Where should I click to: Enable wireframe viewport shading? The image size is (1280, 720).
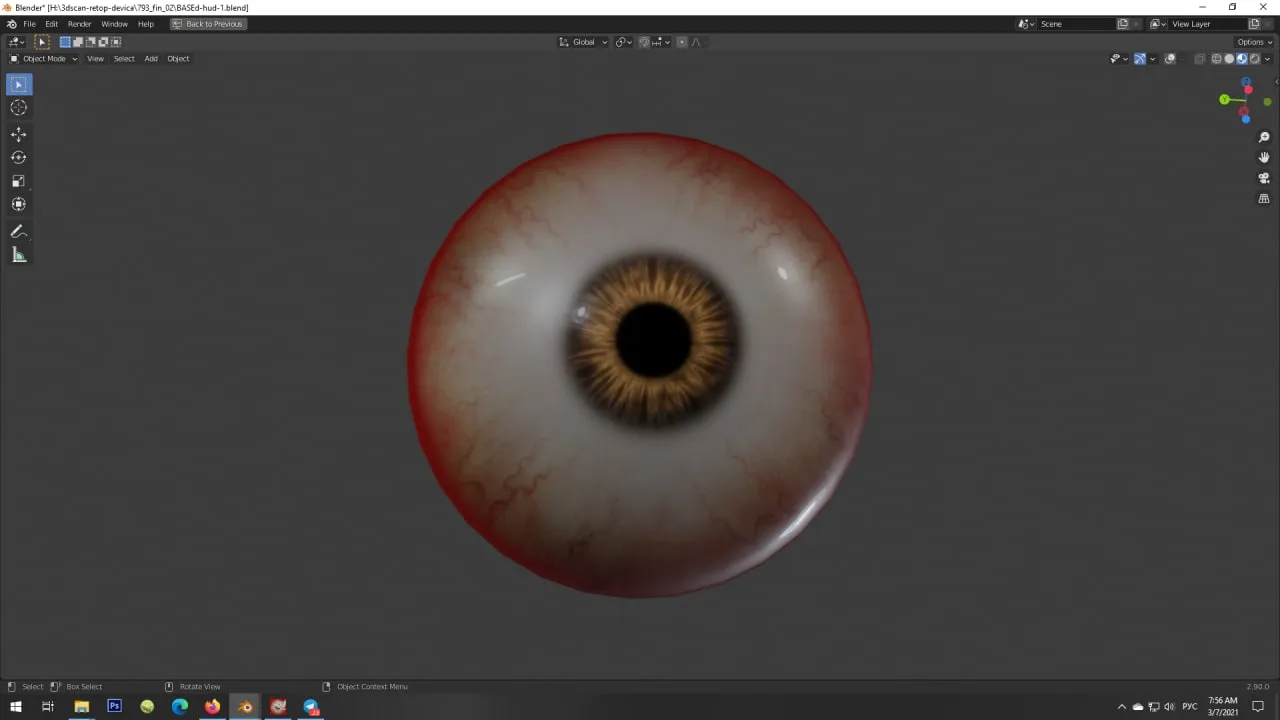click(1216, 59)
